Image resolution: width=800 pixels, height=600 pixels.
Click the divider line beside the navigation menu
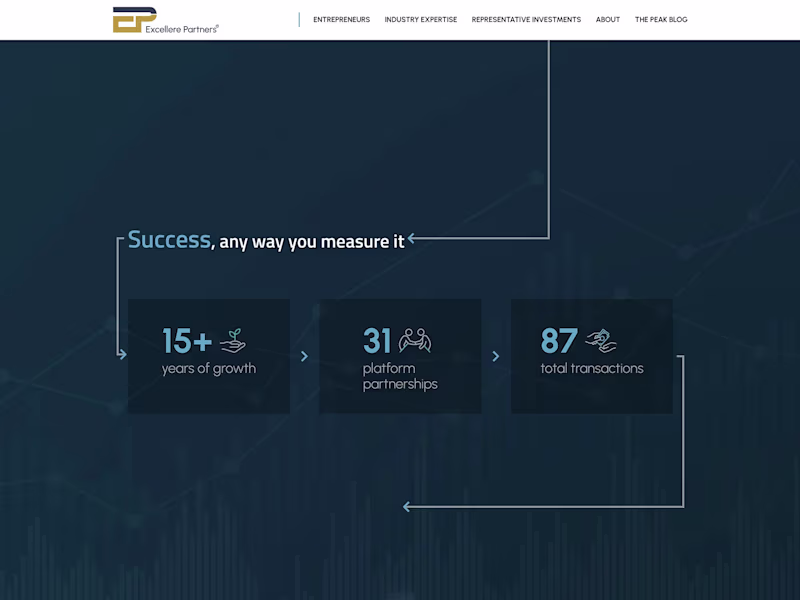(x=298, y=19)
